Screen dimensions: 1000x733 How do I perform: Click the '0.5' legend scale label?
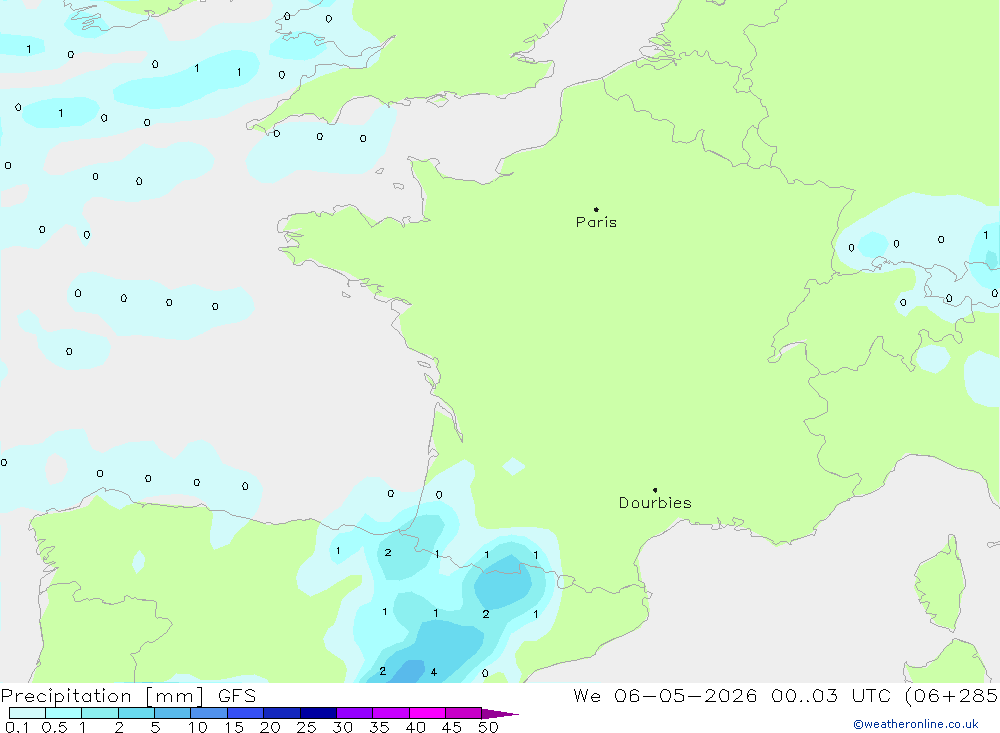pos(54,727)
